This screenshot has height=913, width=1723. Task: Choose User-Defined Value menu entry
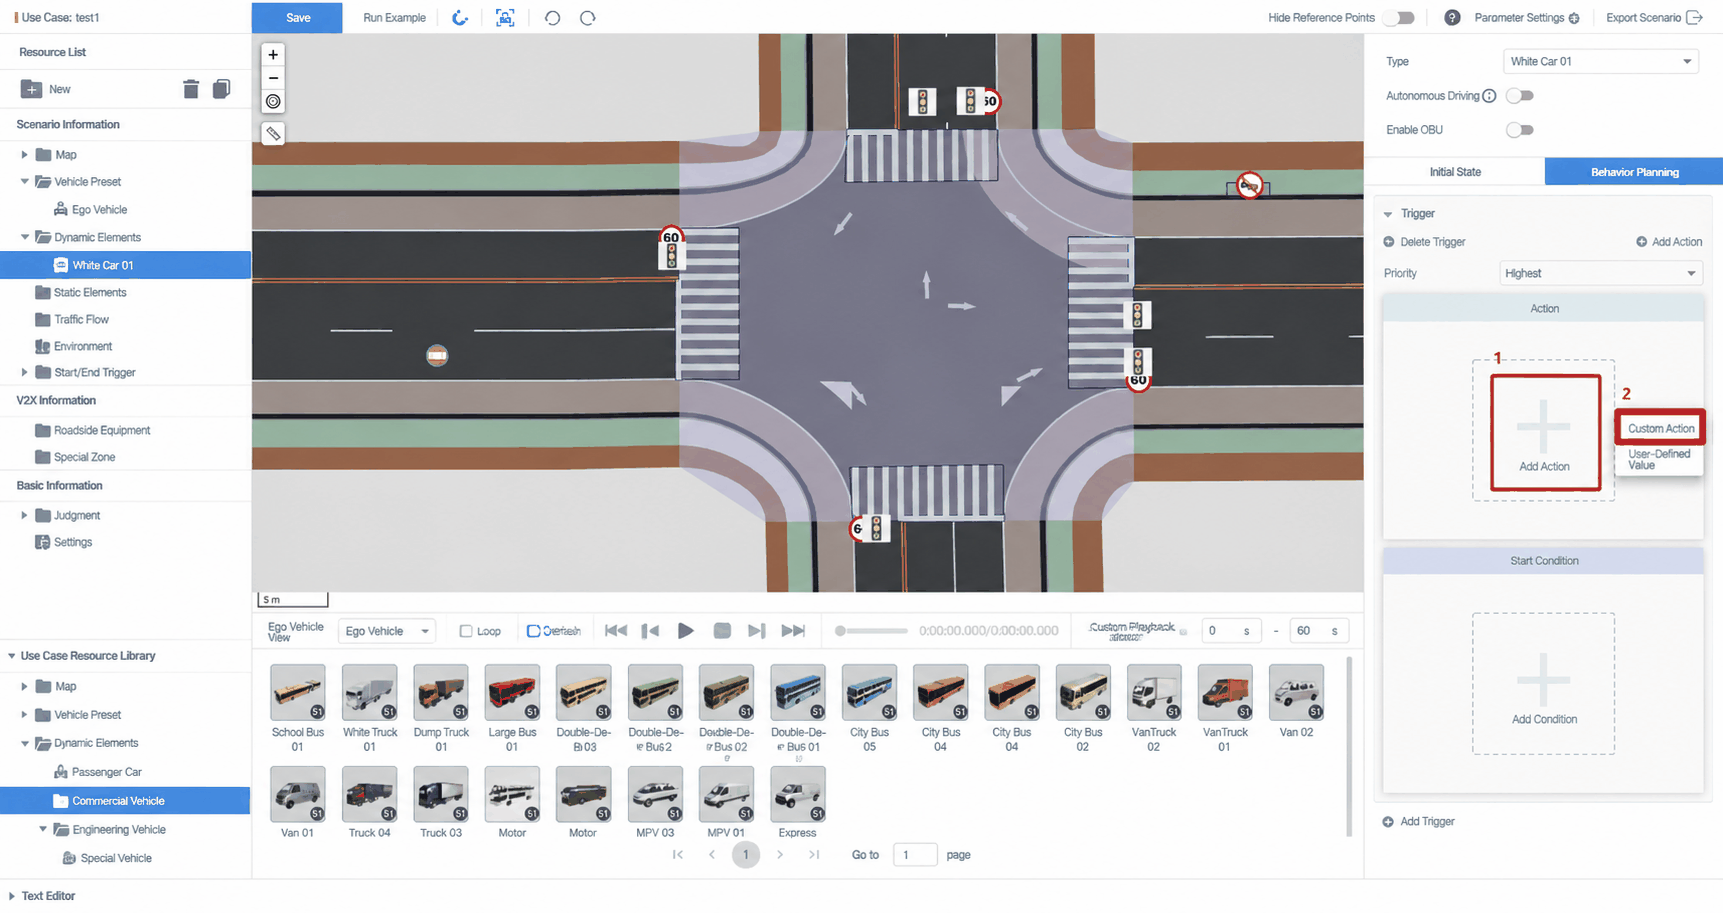1660,459
